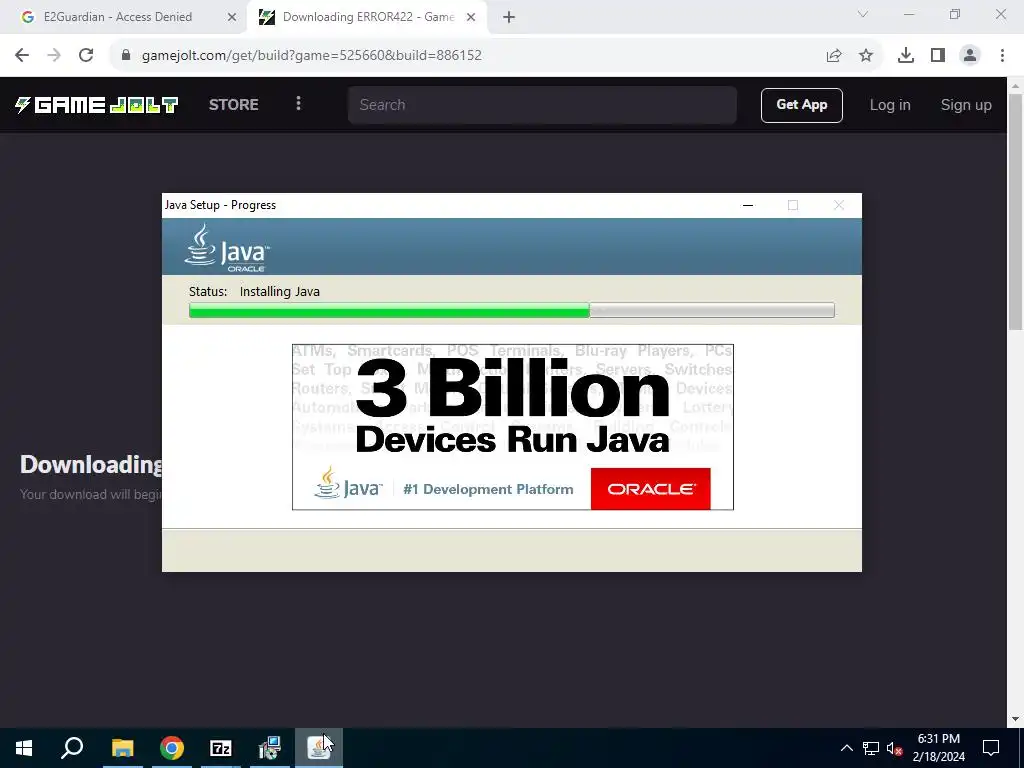Screen dimensions: 1024x768
Task: Click the Java installer progress bar
Action: coord(511,310)
